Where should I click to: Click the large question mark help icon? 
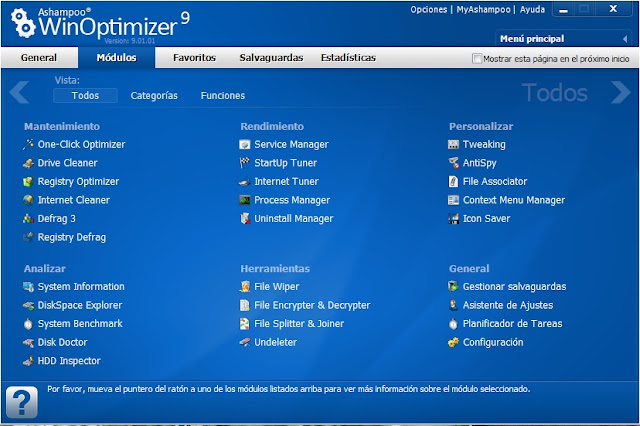[x=22, y=402]
